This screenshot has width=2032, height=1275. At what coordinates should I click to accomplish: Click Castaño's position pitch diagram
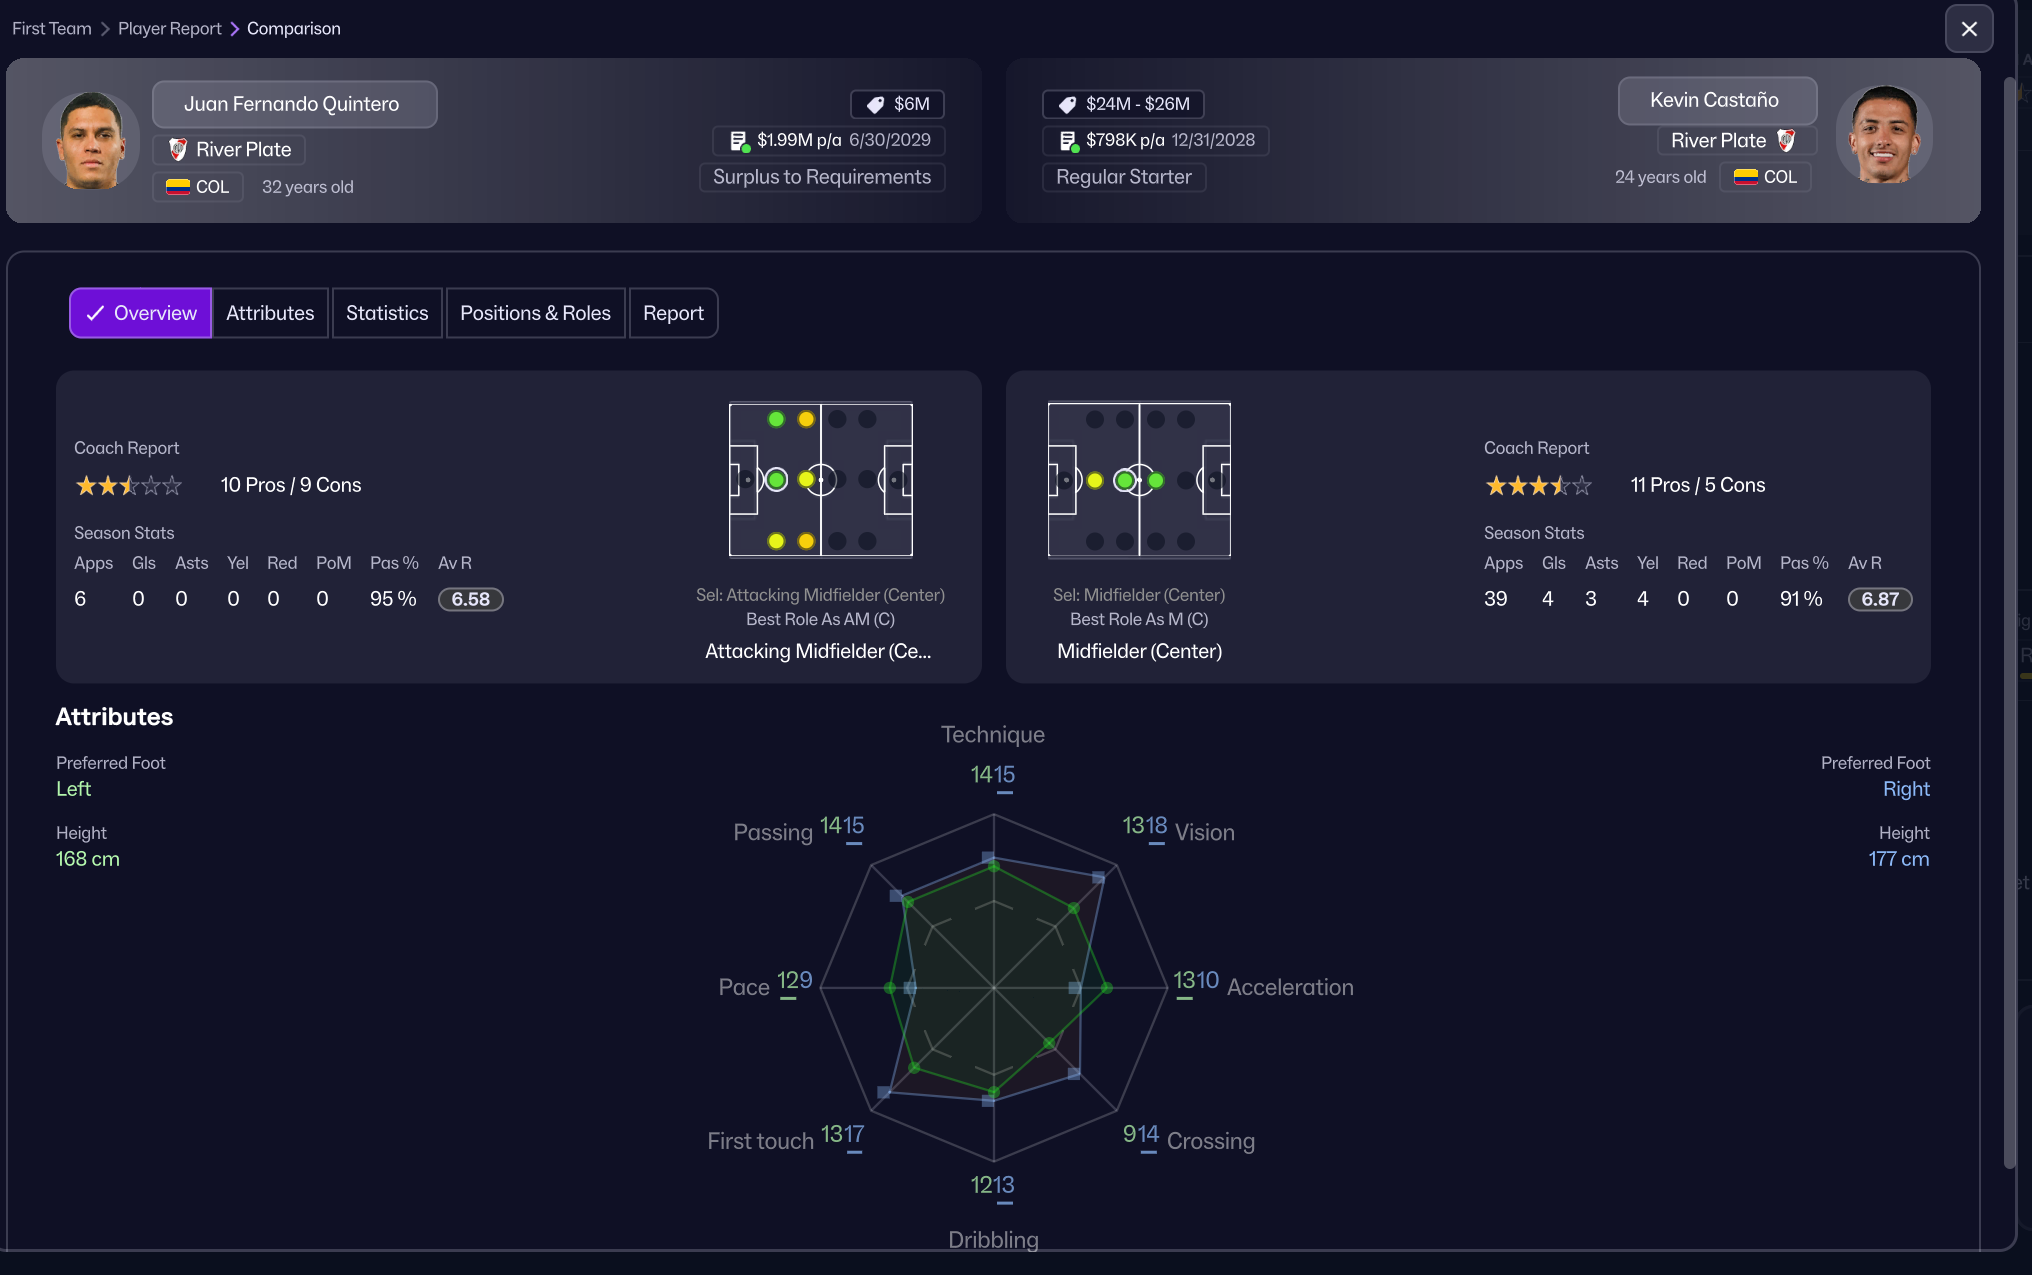tap(1139, 480)
